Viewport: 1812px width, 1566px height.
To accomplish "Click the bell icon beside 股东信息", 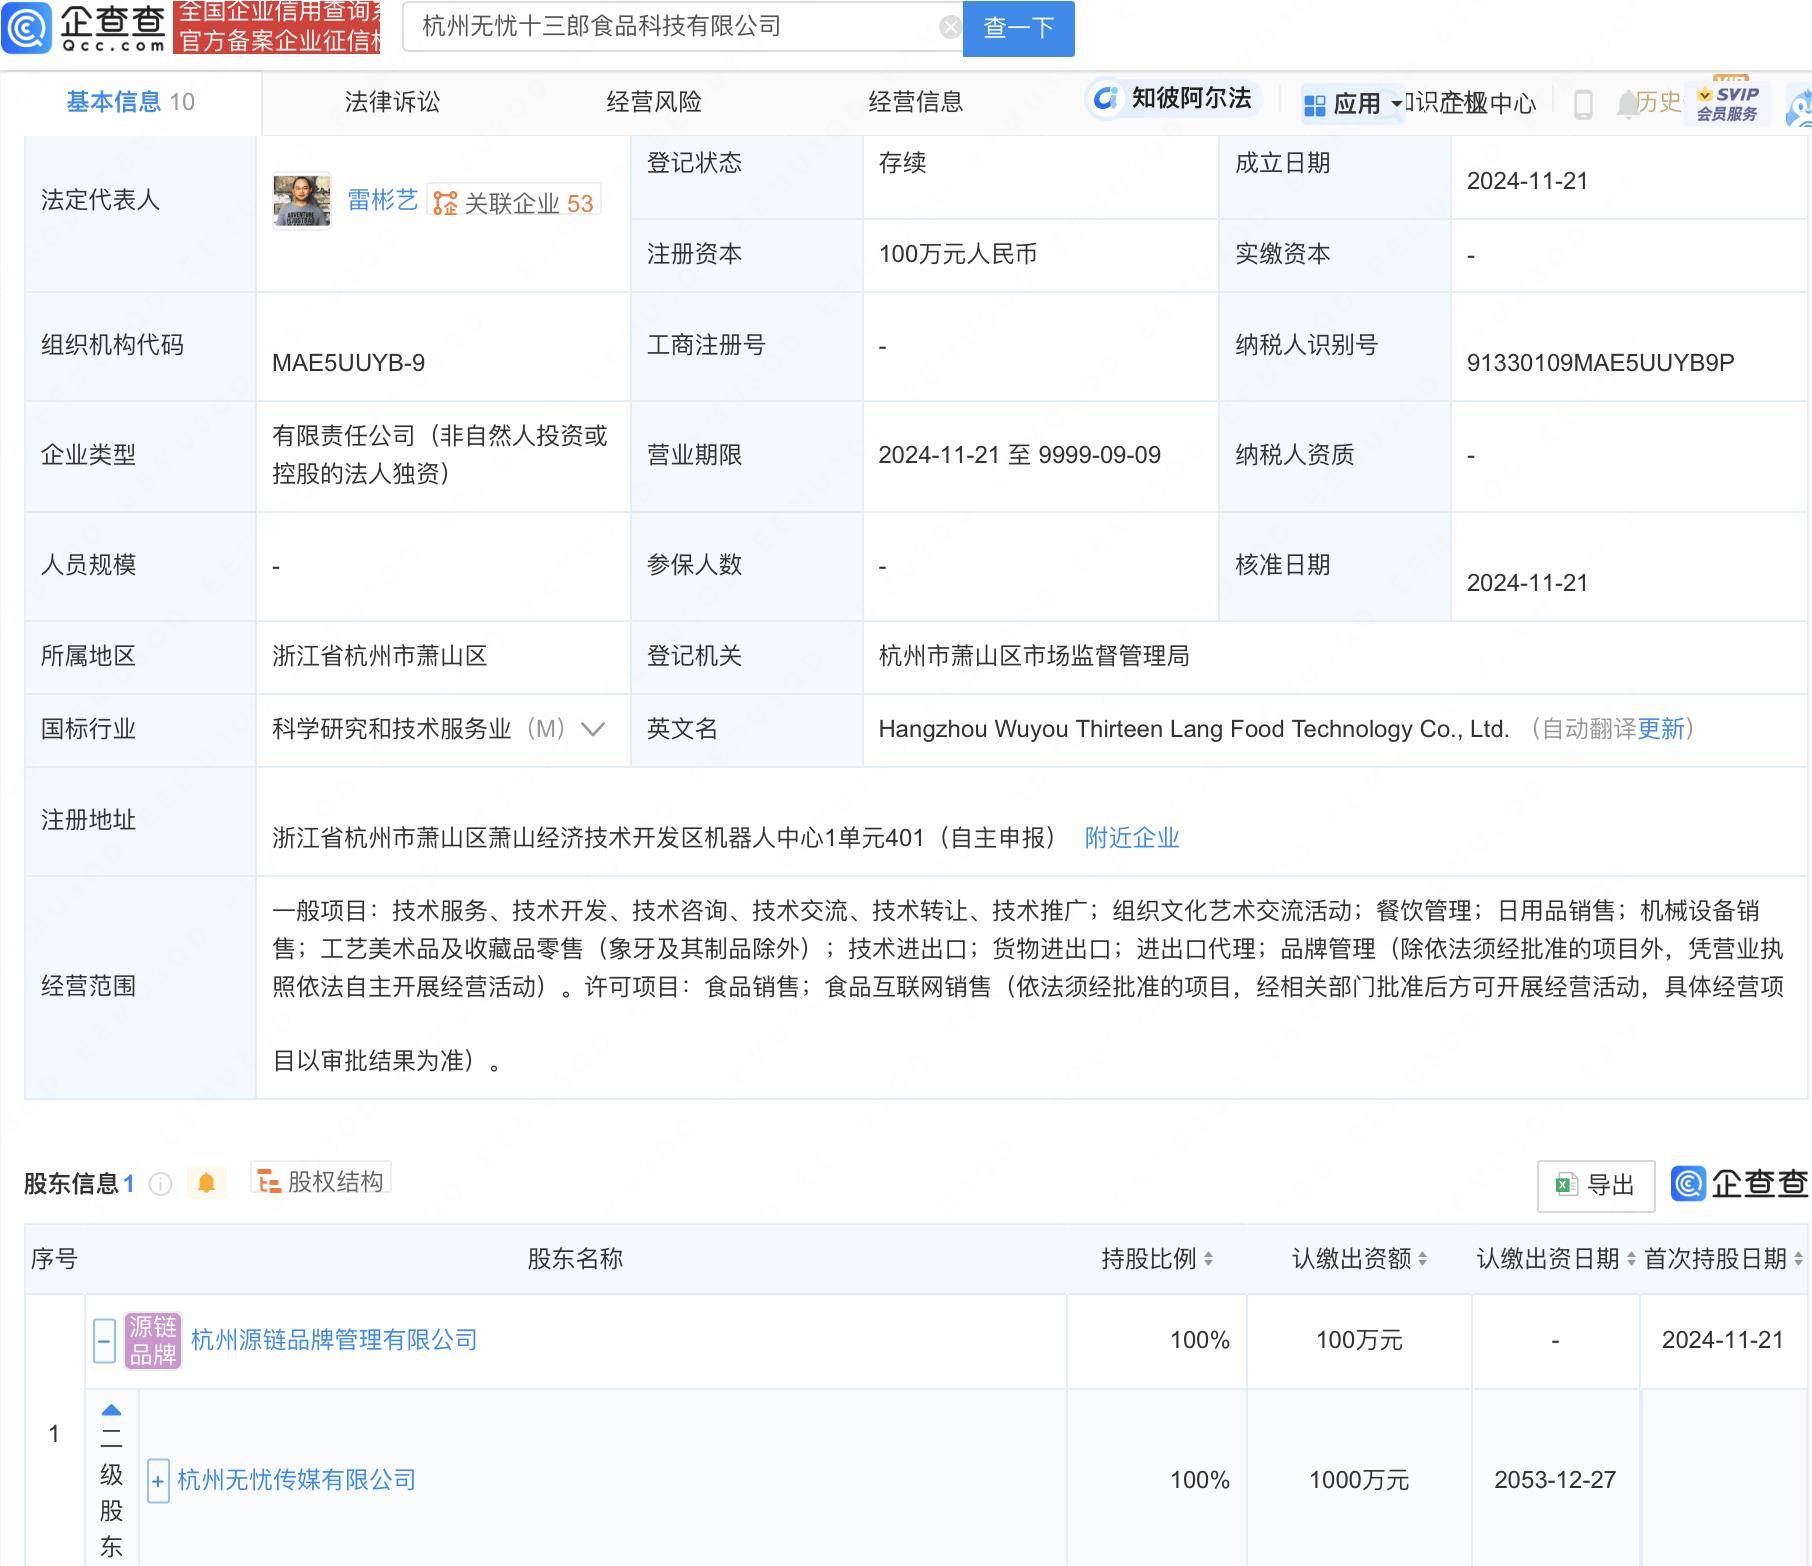I will click(207, 1182).
